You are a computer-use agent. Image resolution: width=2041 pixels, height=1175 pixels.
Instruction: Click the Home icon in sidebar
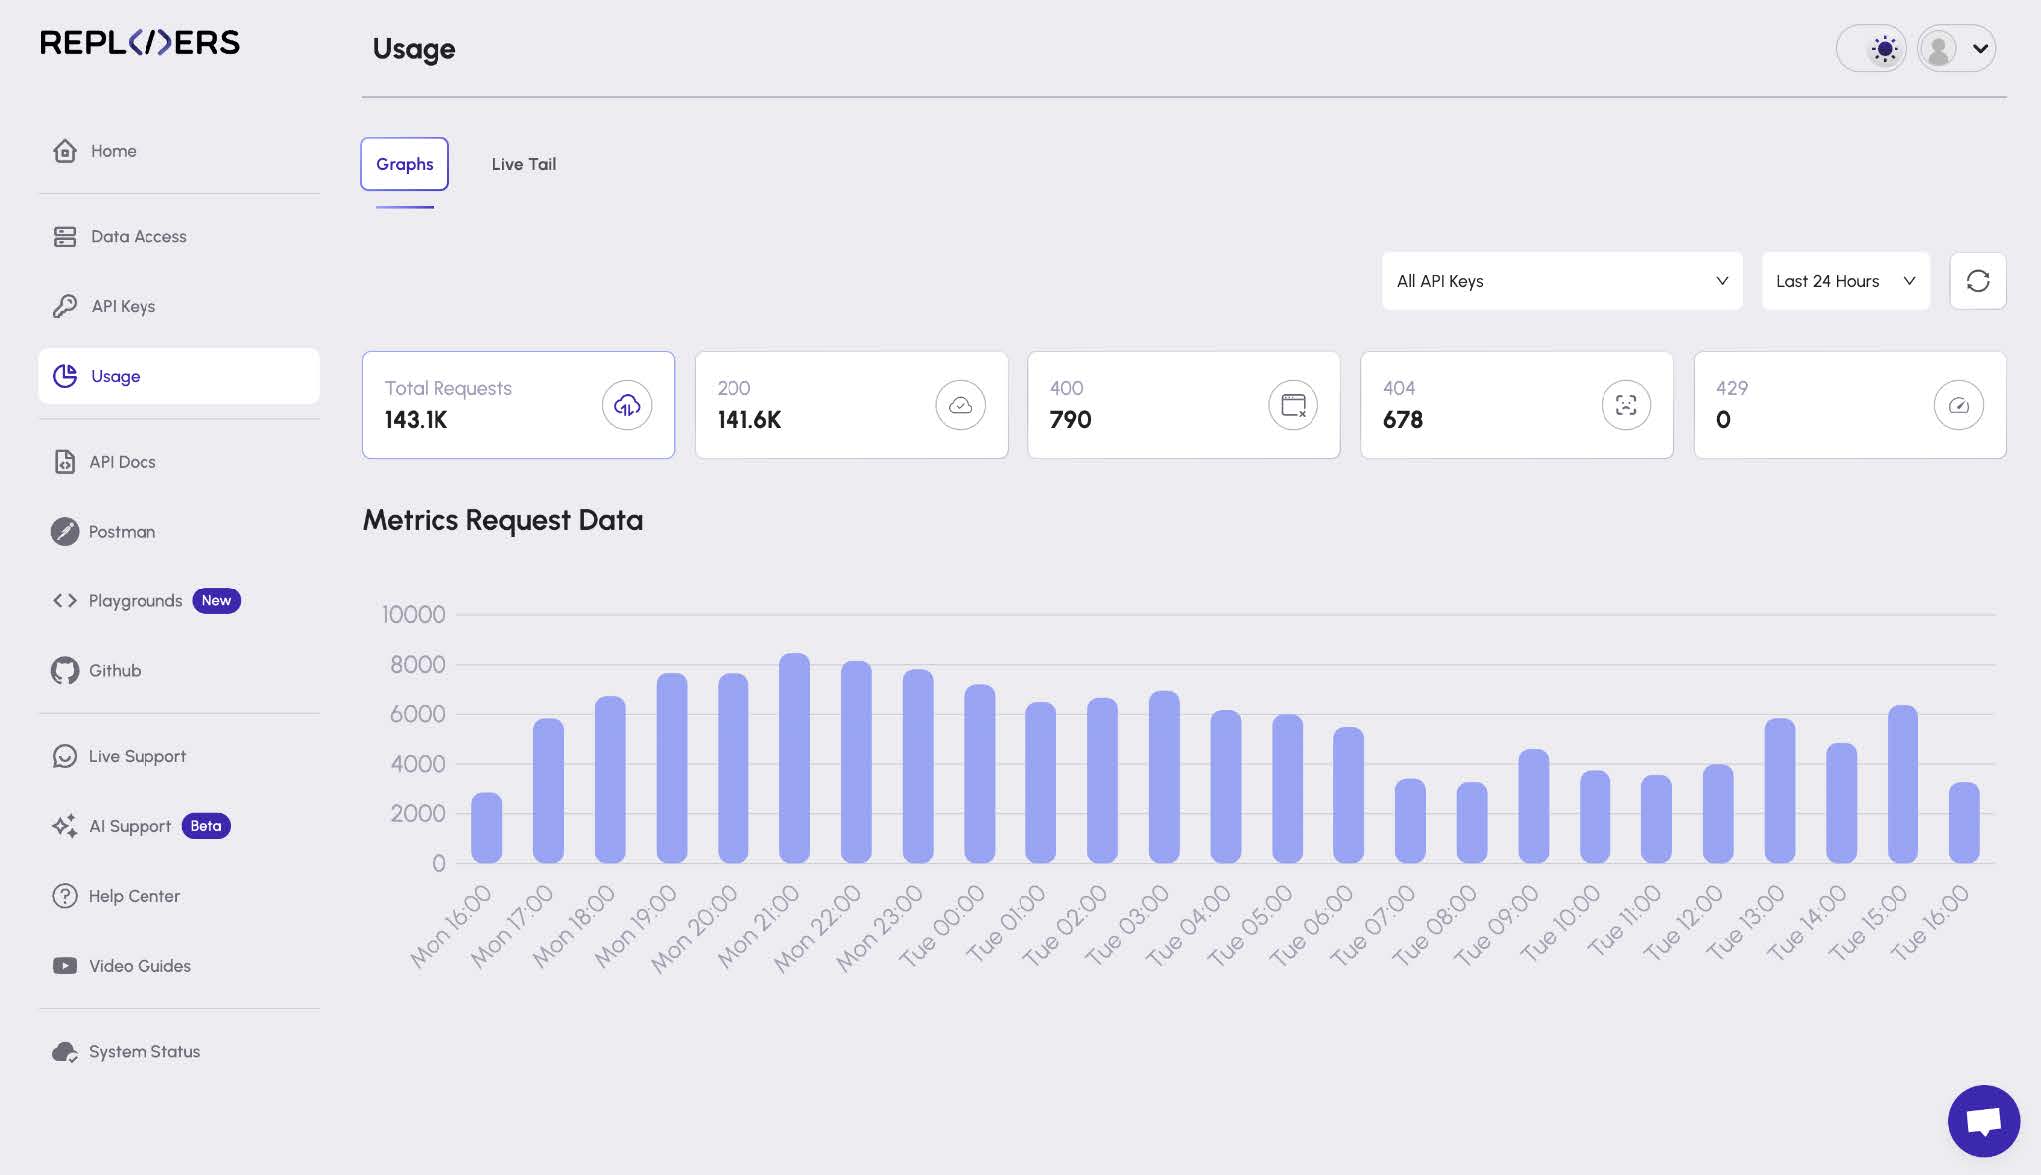coord(65,151)
